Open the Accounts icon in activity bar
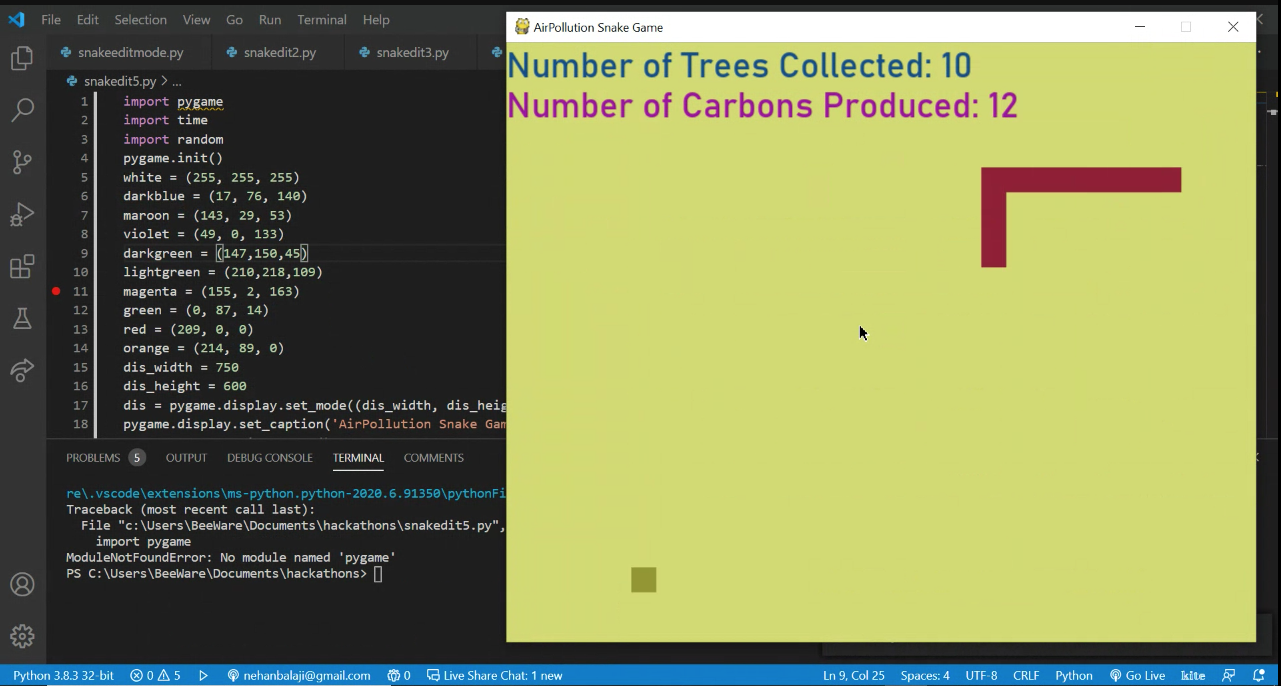1281x686 pixels. [22, 584]
